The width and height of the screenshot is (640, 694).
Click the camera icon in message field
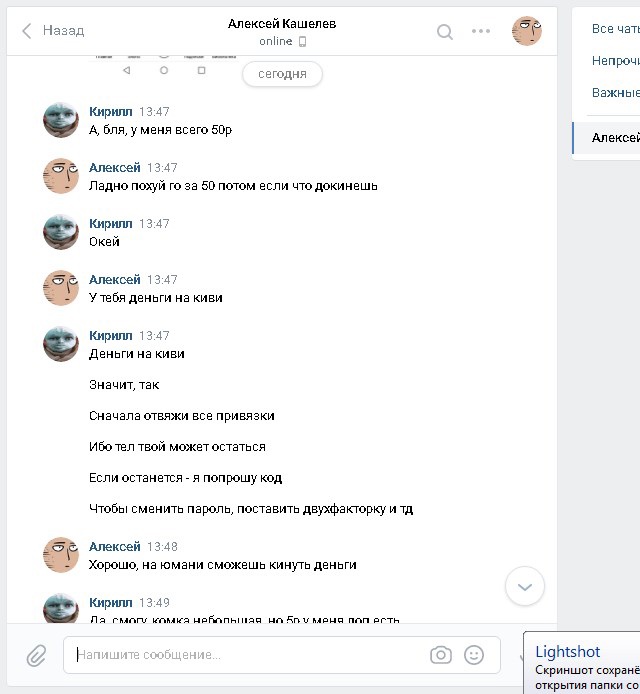(441, 655)
